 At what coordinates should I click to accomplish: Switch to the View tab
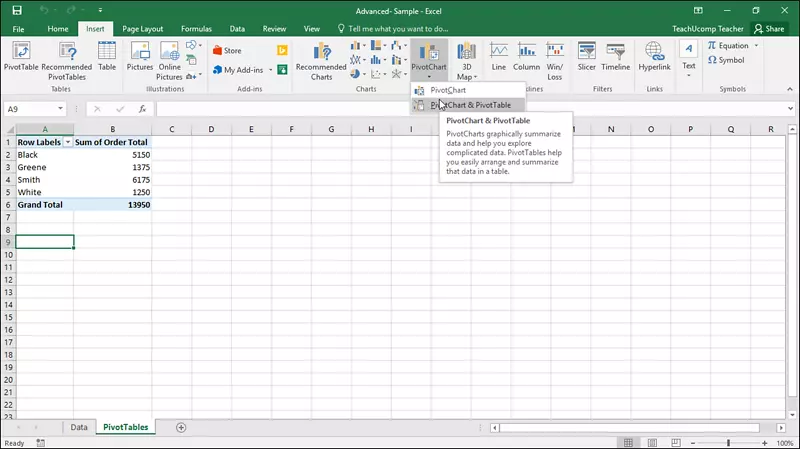pos(311,29)
